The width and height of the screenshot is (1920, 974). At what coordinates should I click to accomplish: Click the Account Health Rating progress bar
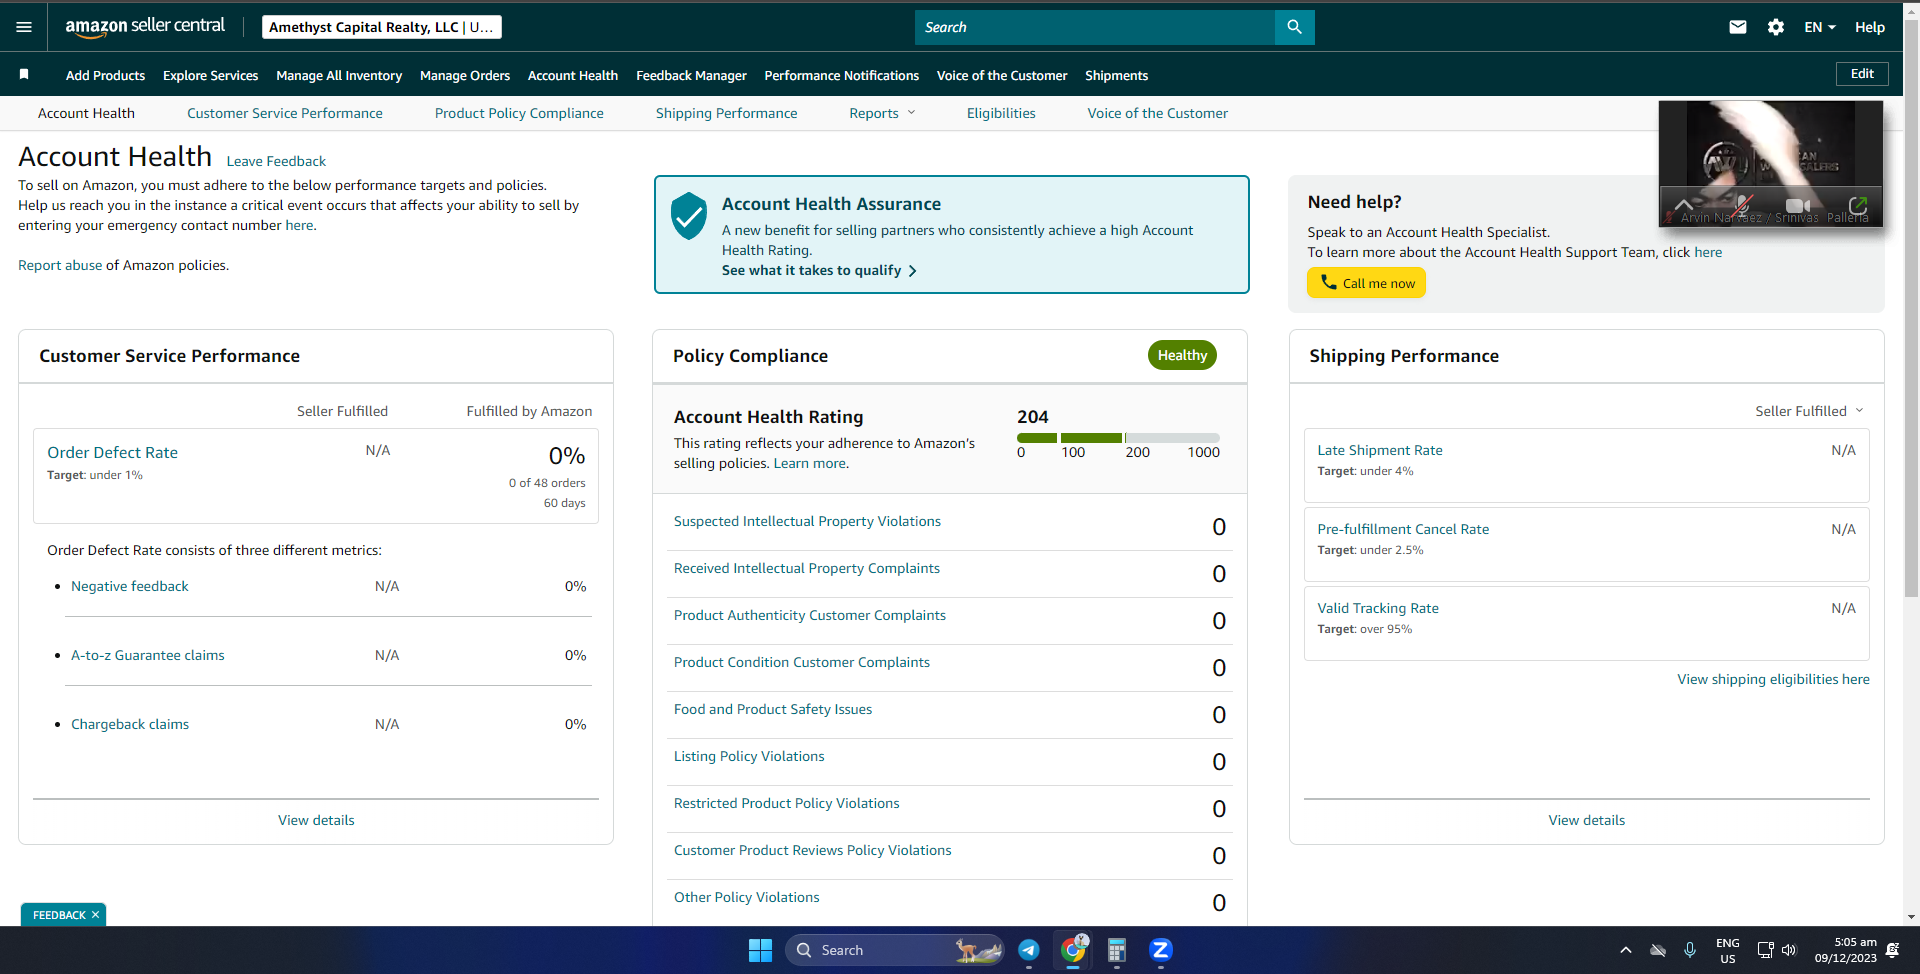tap(1118, 438)
